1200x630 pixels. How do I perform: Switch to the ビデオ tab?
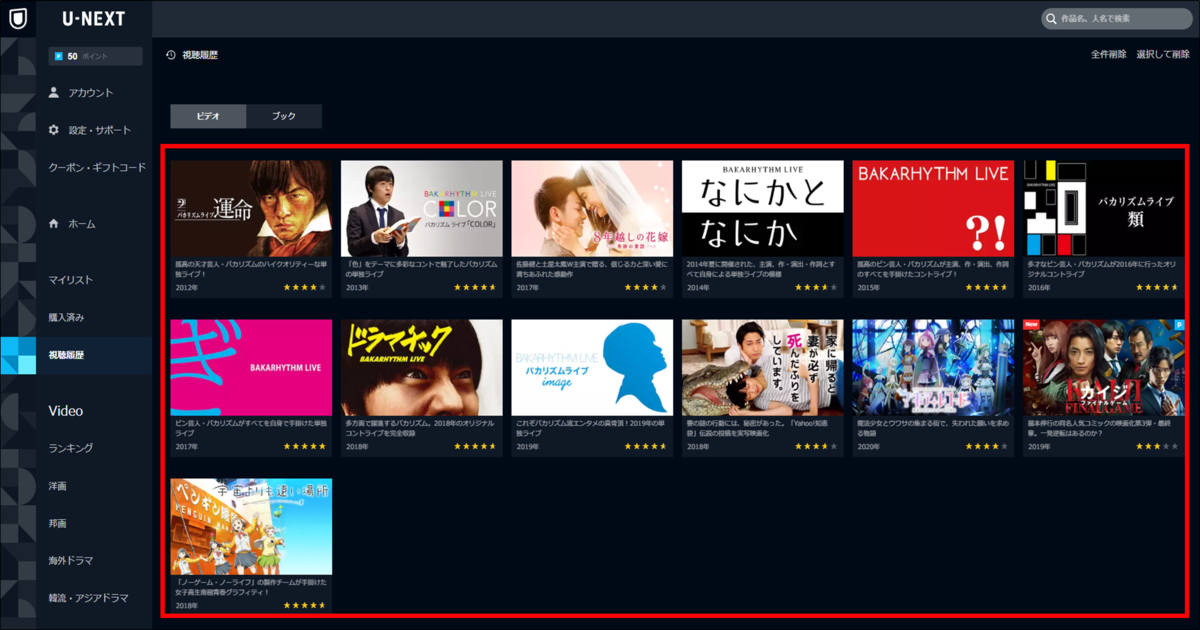click(x=208, y=116)
